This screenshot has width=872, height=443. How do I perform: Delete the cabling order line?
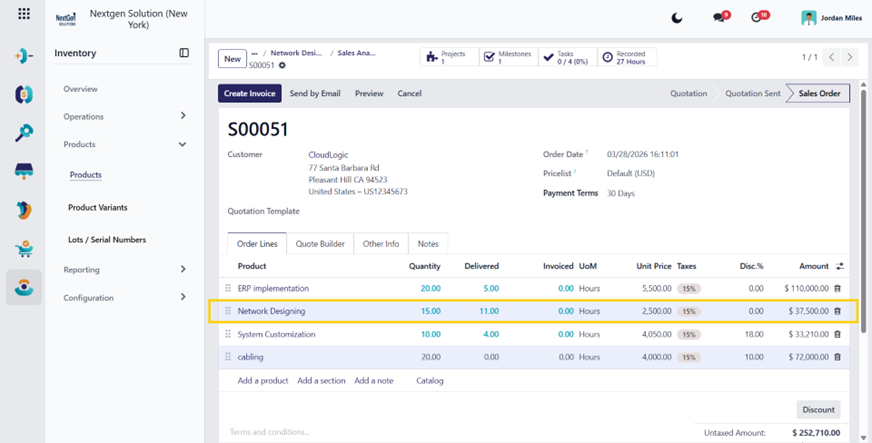click(838, 357)
